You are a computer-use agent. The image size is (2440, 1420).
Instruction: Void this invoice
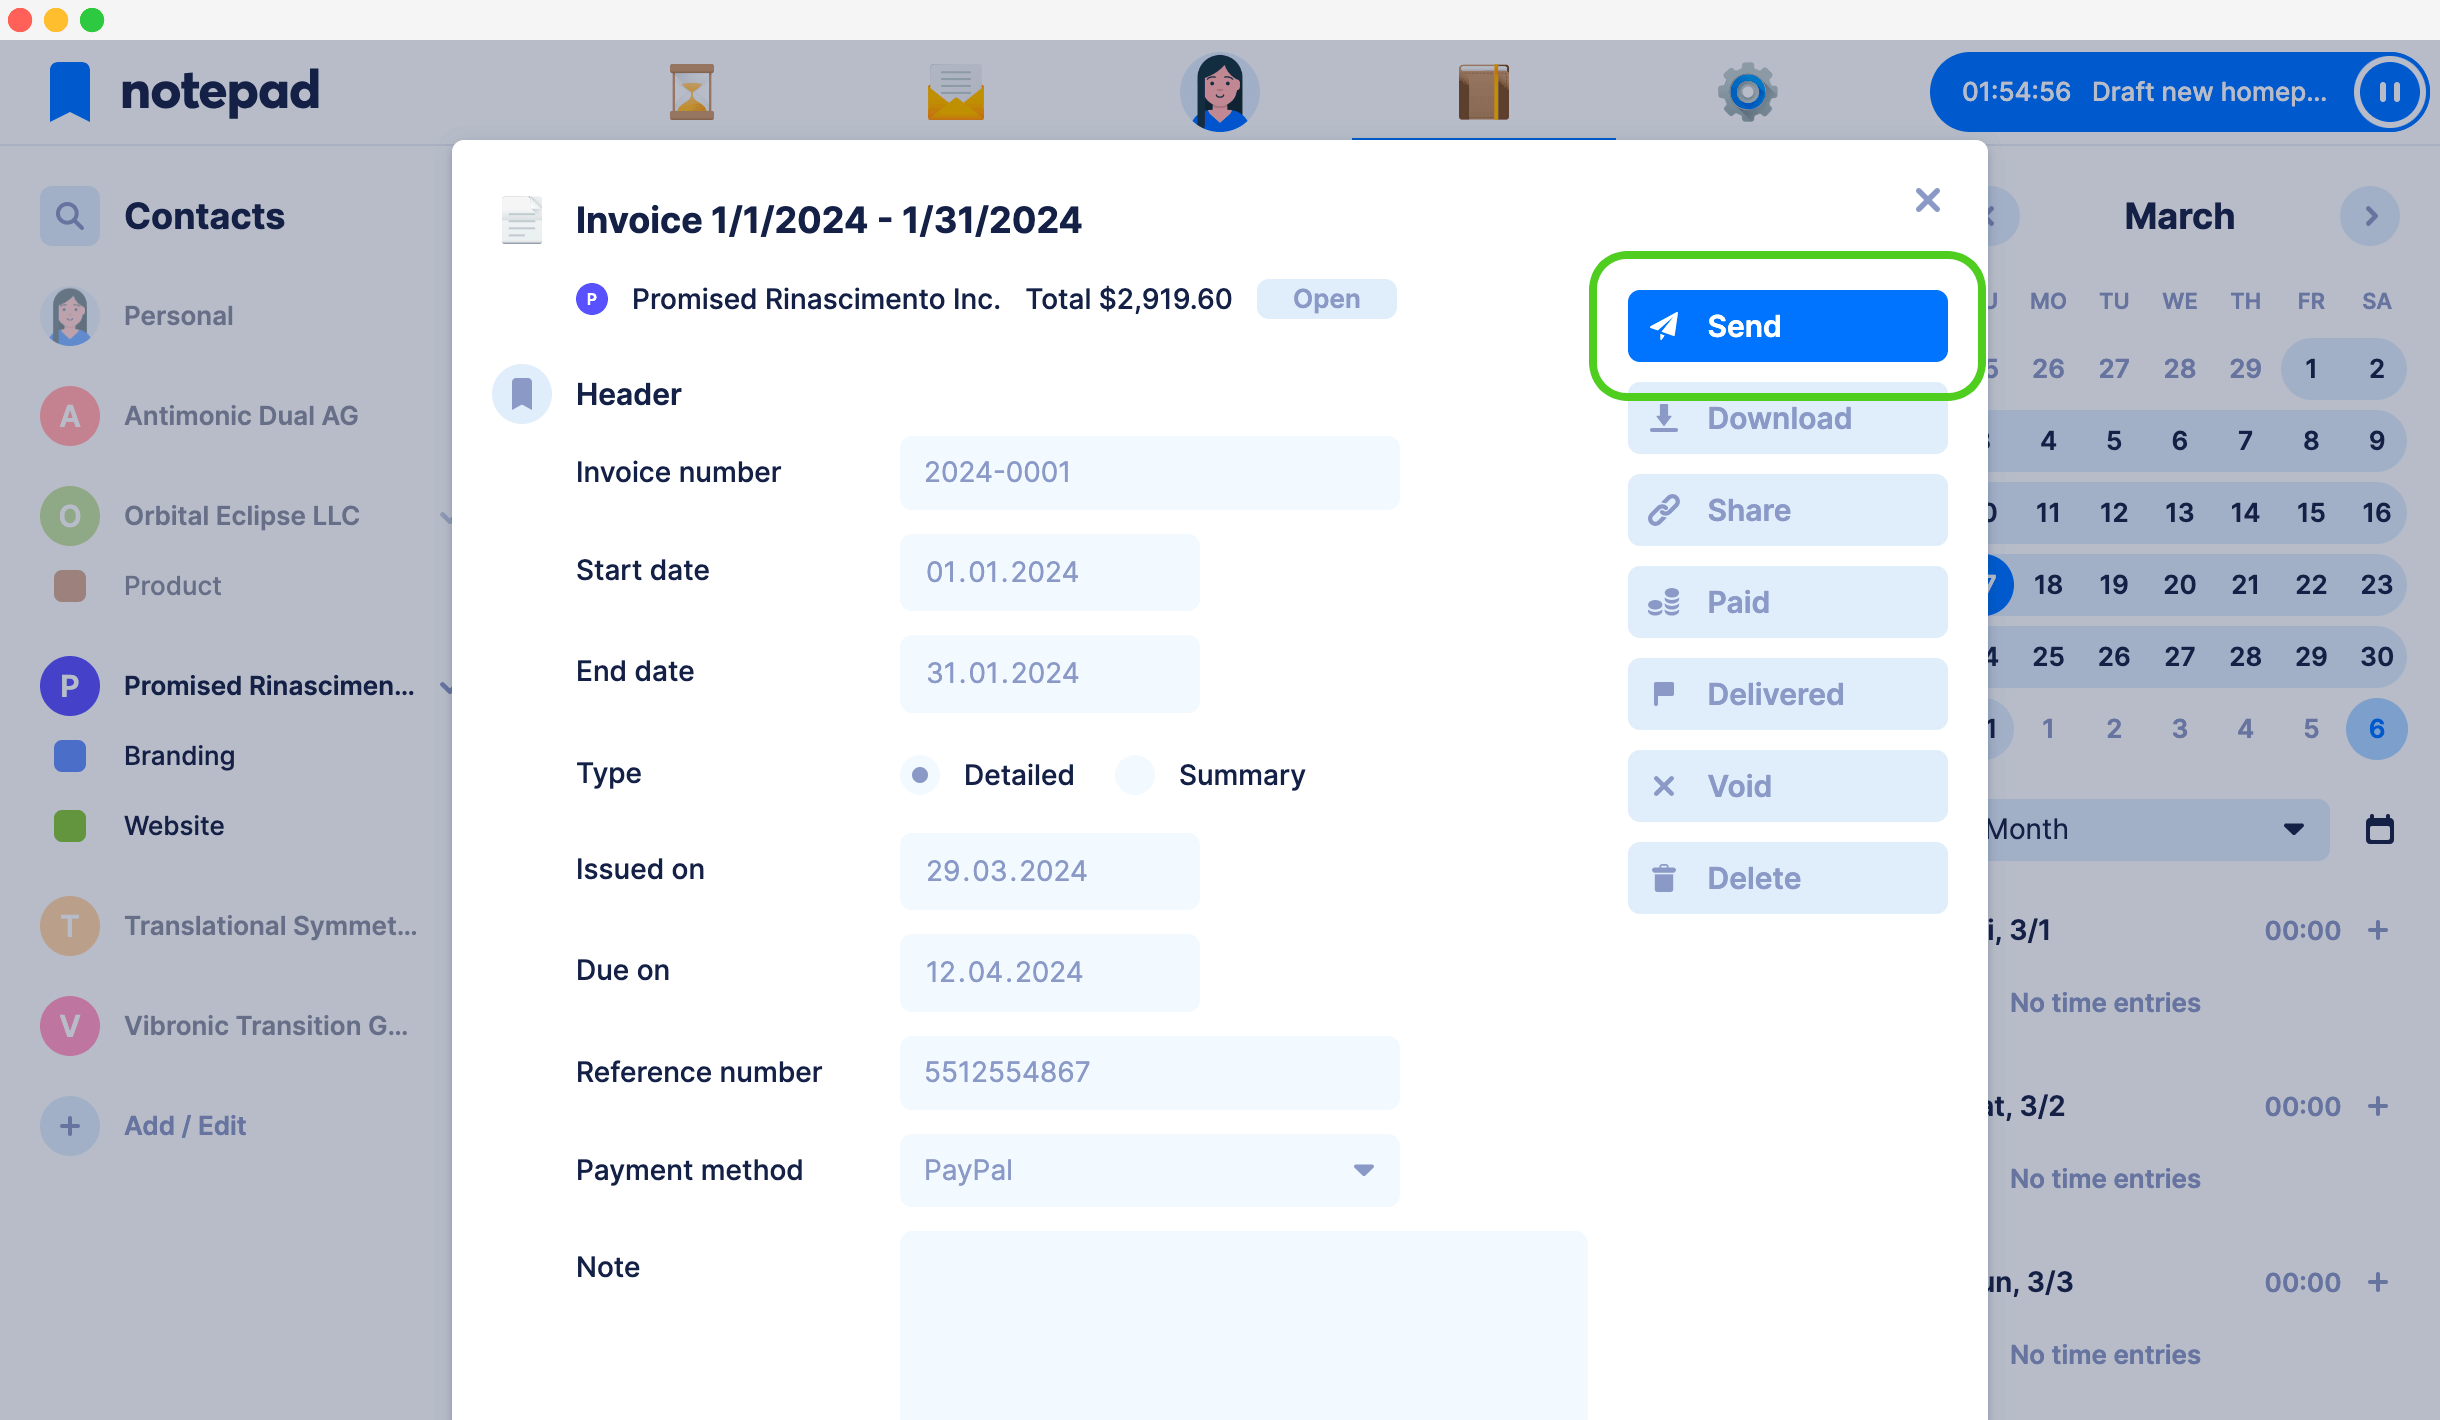point(1786,784)
